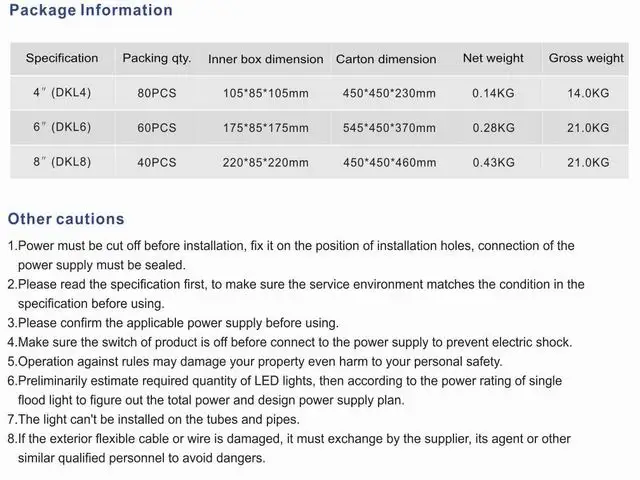Select caution 7 about tubes and pipes
640x480 pixels.
[153, 419]
